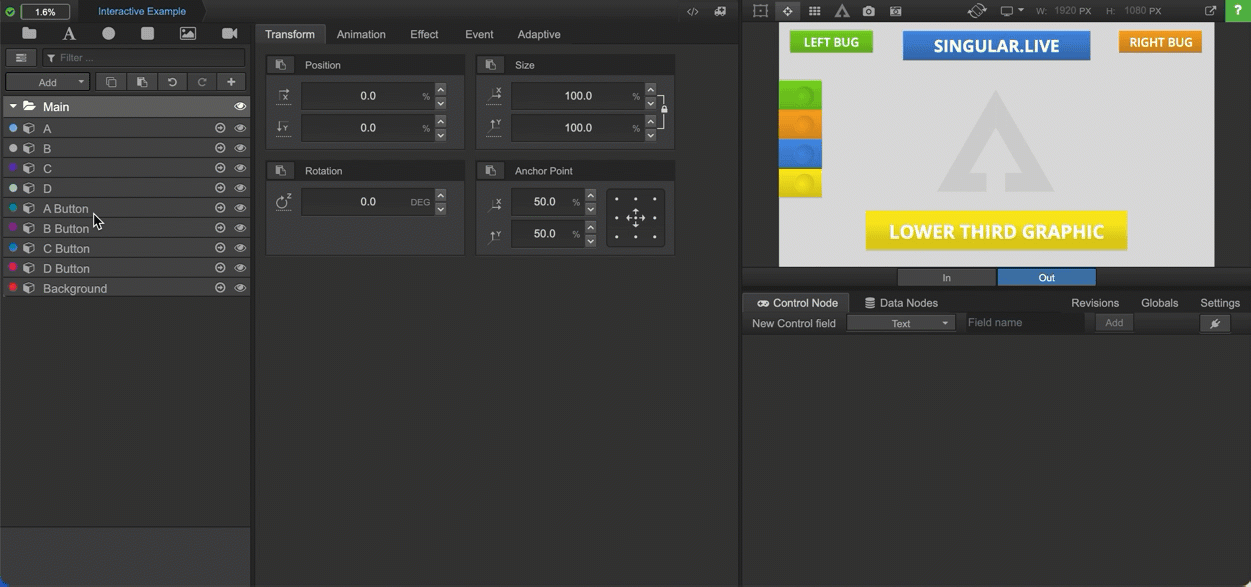Viewport: 1251px width, 587px height.
Task: Open the green help question mark
Action: (x=1239, y=11)
